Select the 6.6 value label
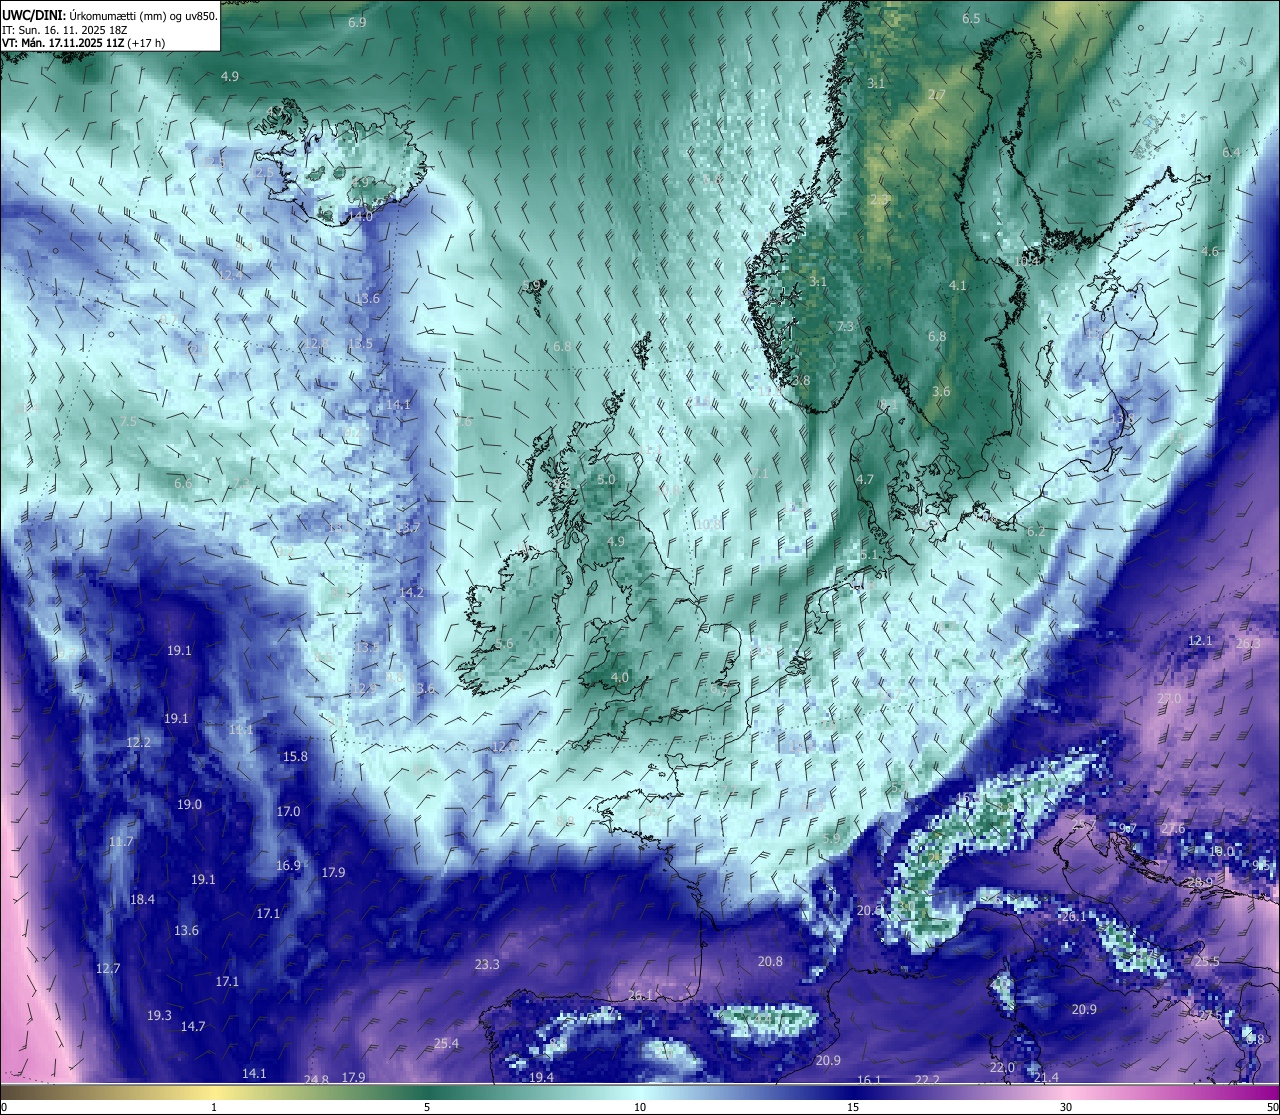 [x=183, y=483]
